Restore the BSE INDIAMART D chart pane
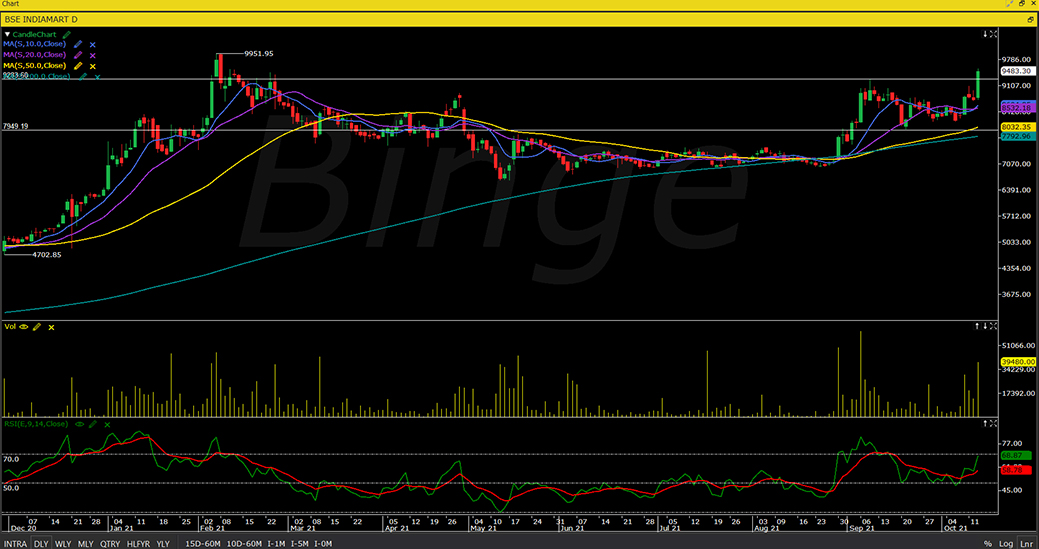Image resolution: width=1039 pixels, height=549 pixels. (1031, 20)
